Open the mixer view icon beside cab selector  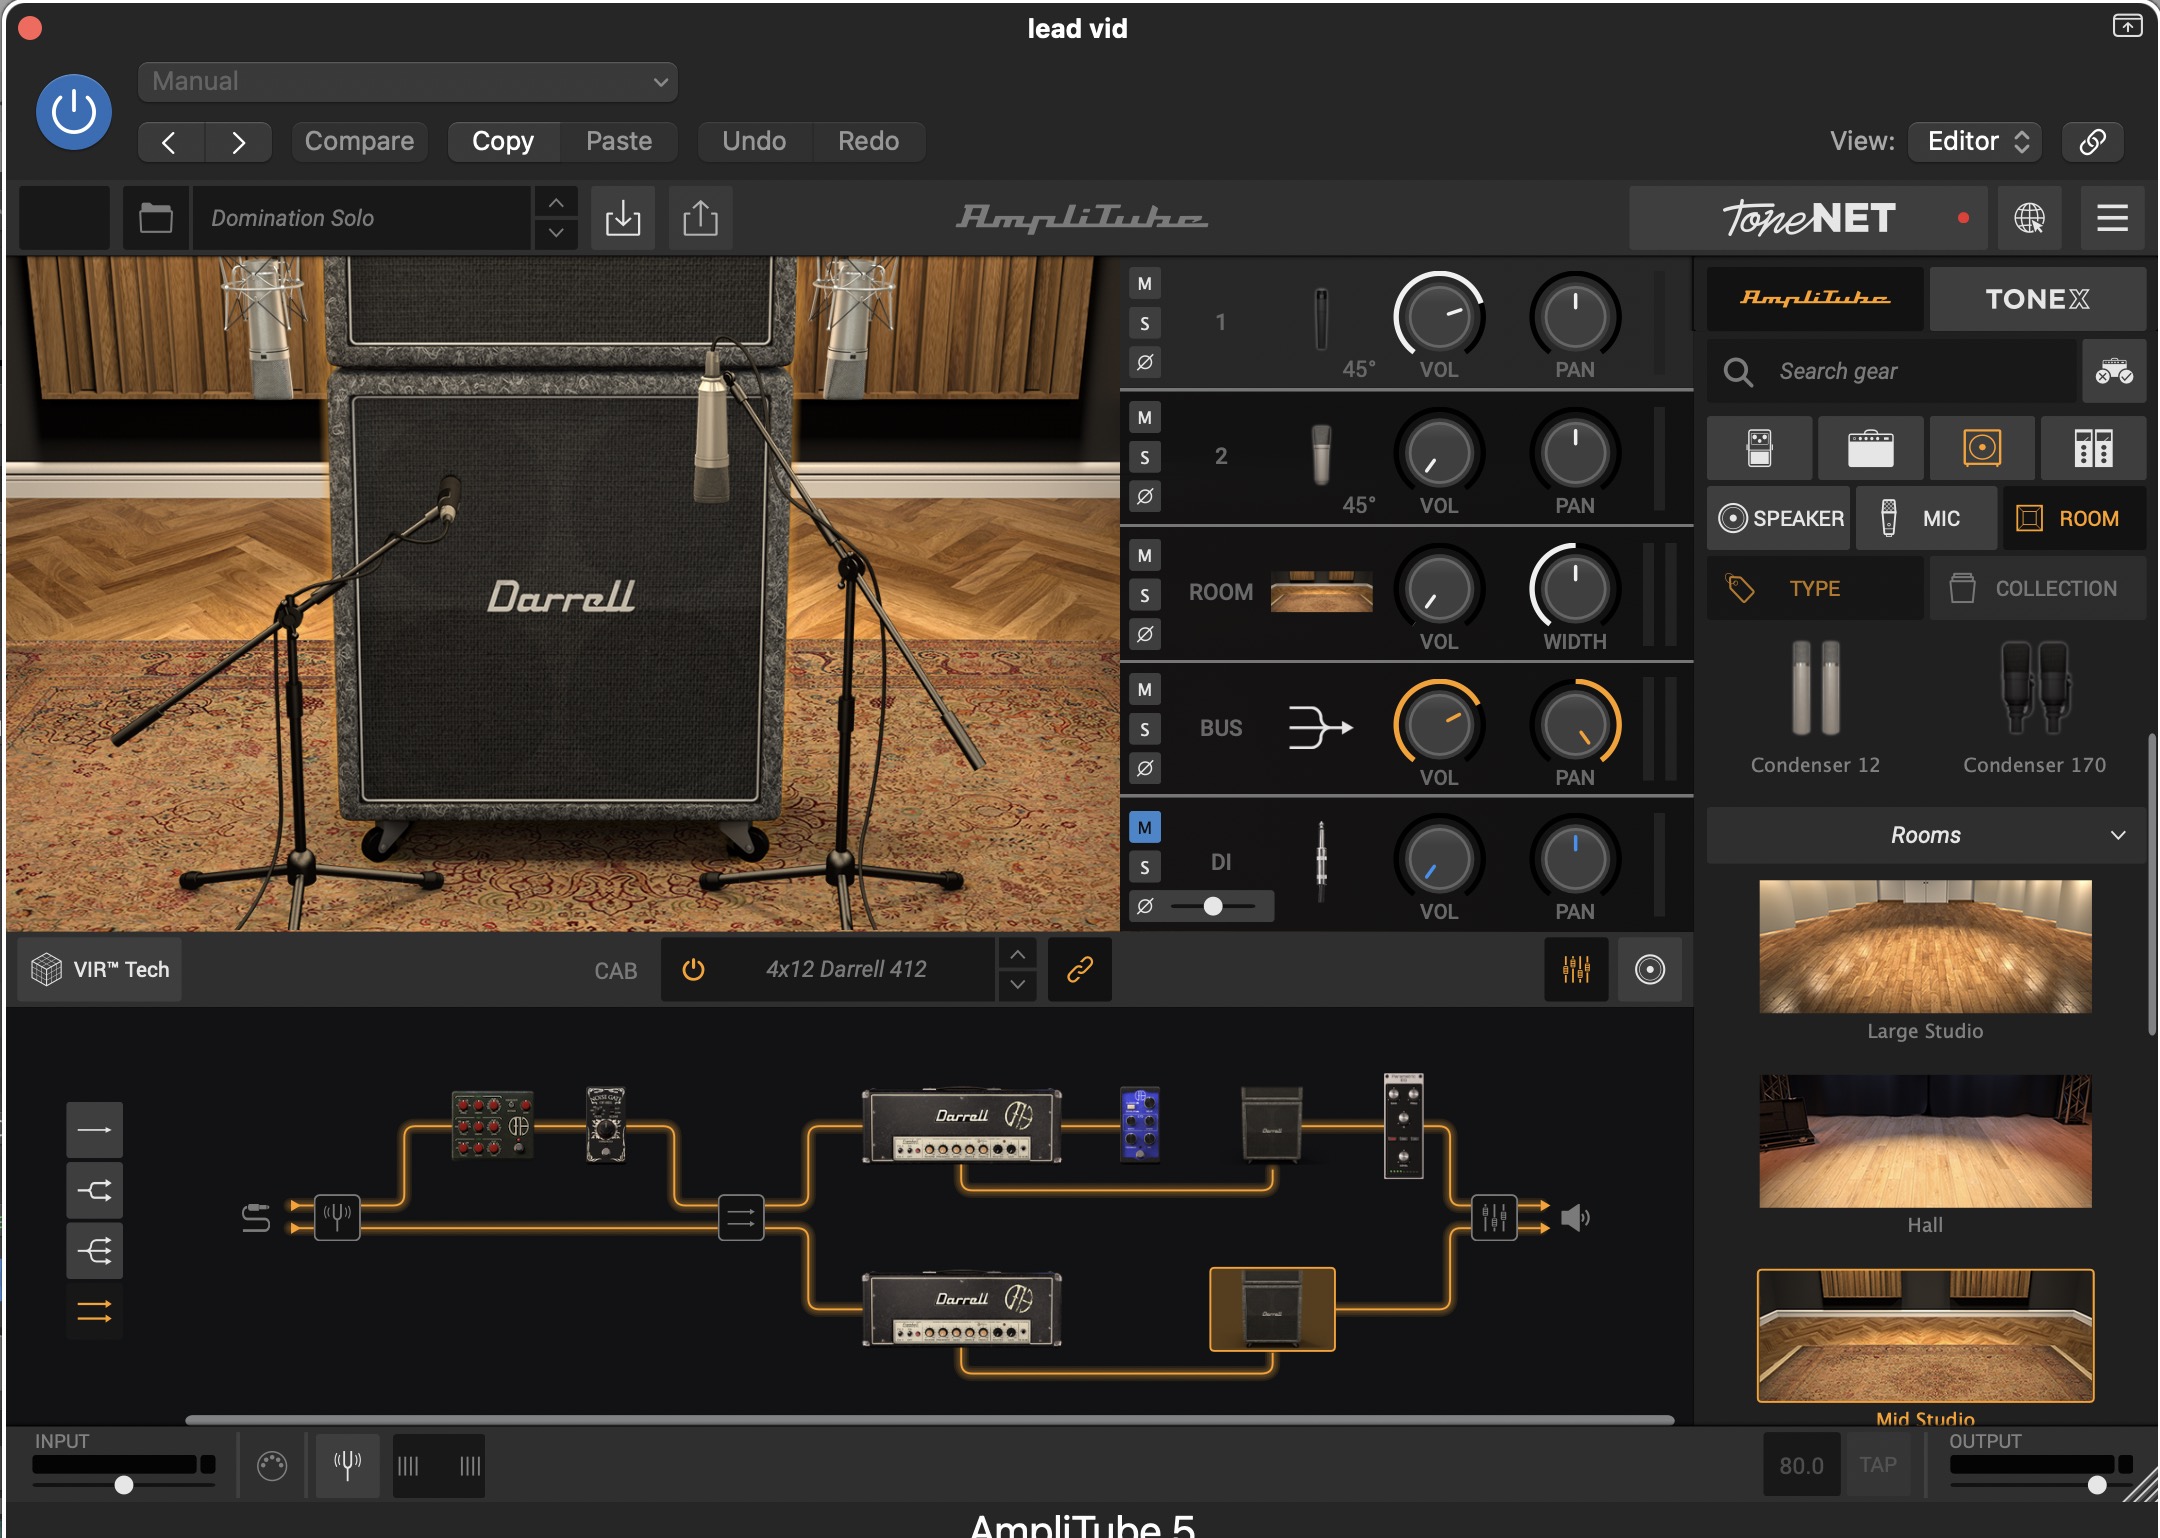point(1576,969)
